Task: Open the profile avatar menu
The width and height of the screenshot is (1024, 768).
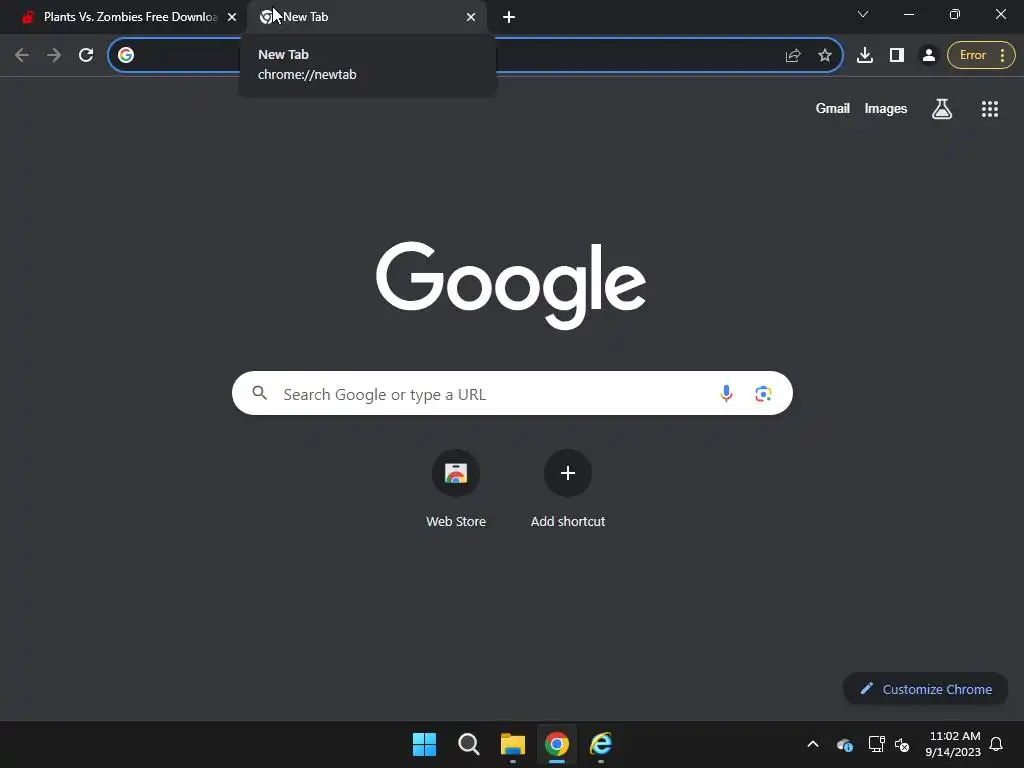Action: coord(929,55)
